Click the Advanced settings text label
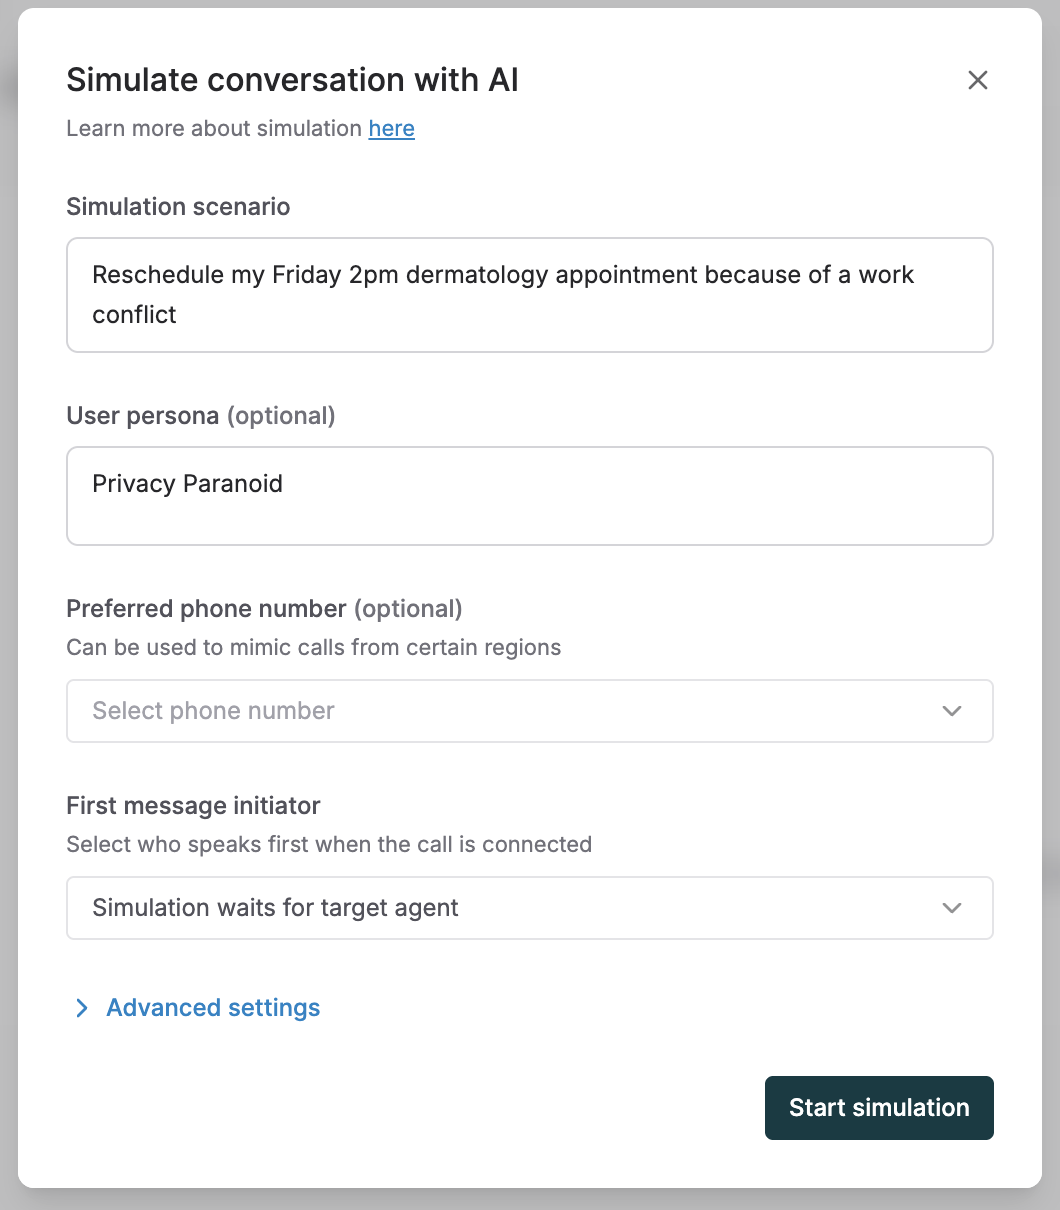This screenshot has height=1210, width=1060. pos(213,1008)
